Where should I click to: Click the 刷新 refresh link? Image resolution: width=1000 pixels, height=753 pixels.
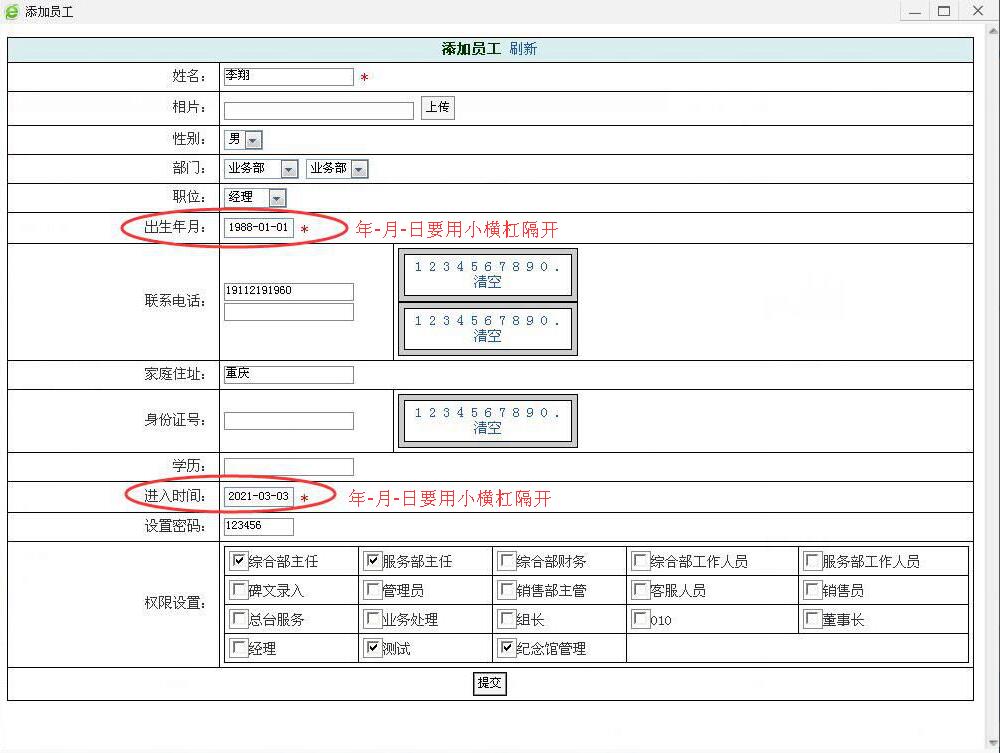click(x=523, y=48)
